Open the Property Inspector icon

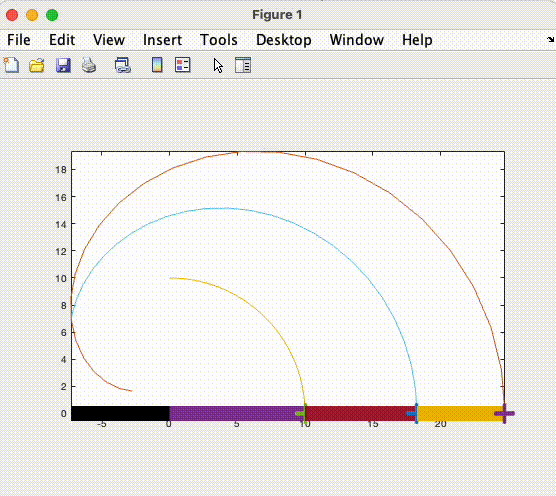[x=243, y=65]
